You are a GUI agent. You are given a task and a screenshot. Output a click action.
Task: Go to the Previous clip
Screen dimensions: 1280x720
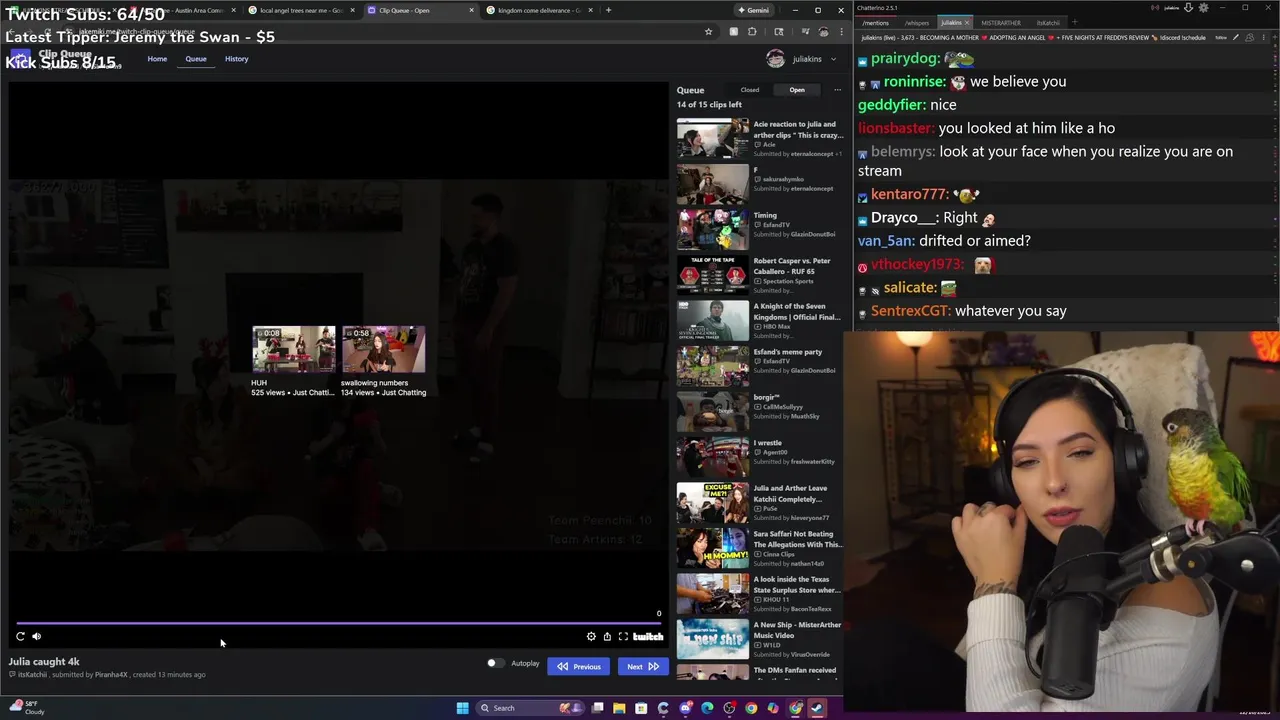578,666
